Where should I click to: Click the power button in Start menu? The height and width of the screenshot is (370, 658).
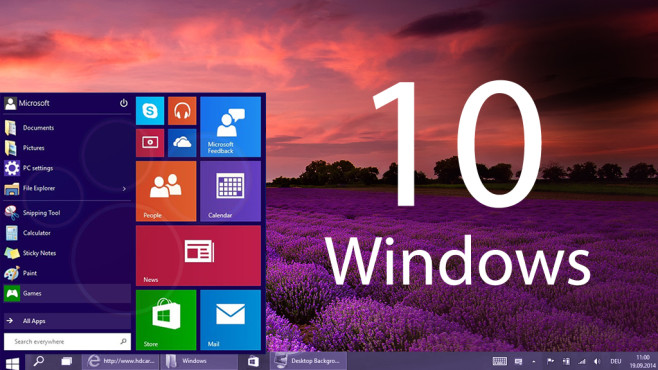pyautogui.click(x=123, y=103)
